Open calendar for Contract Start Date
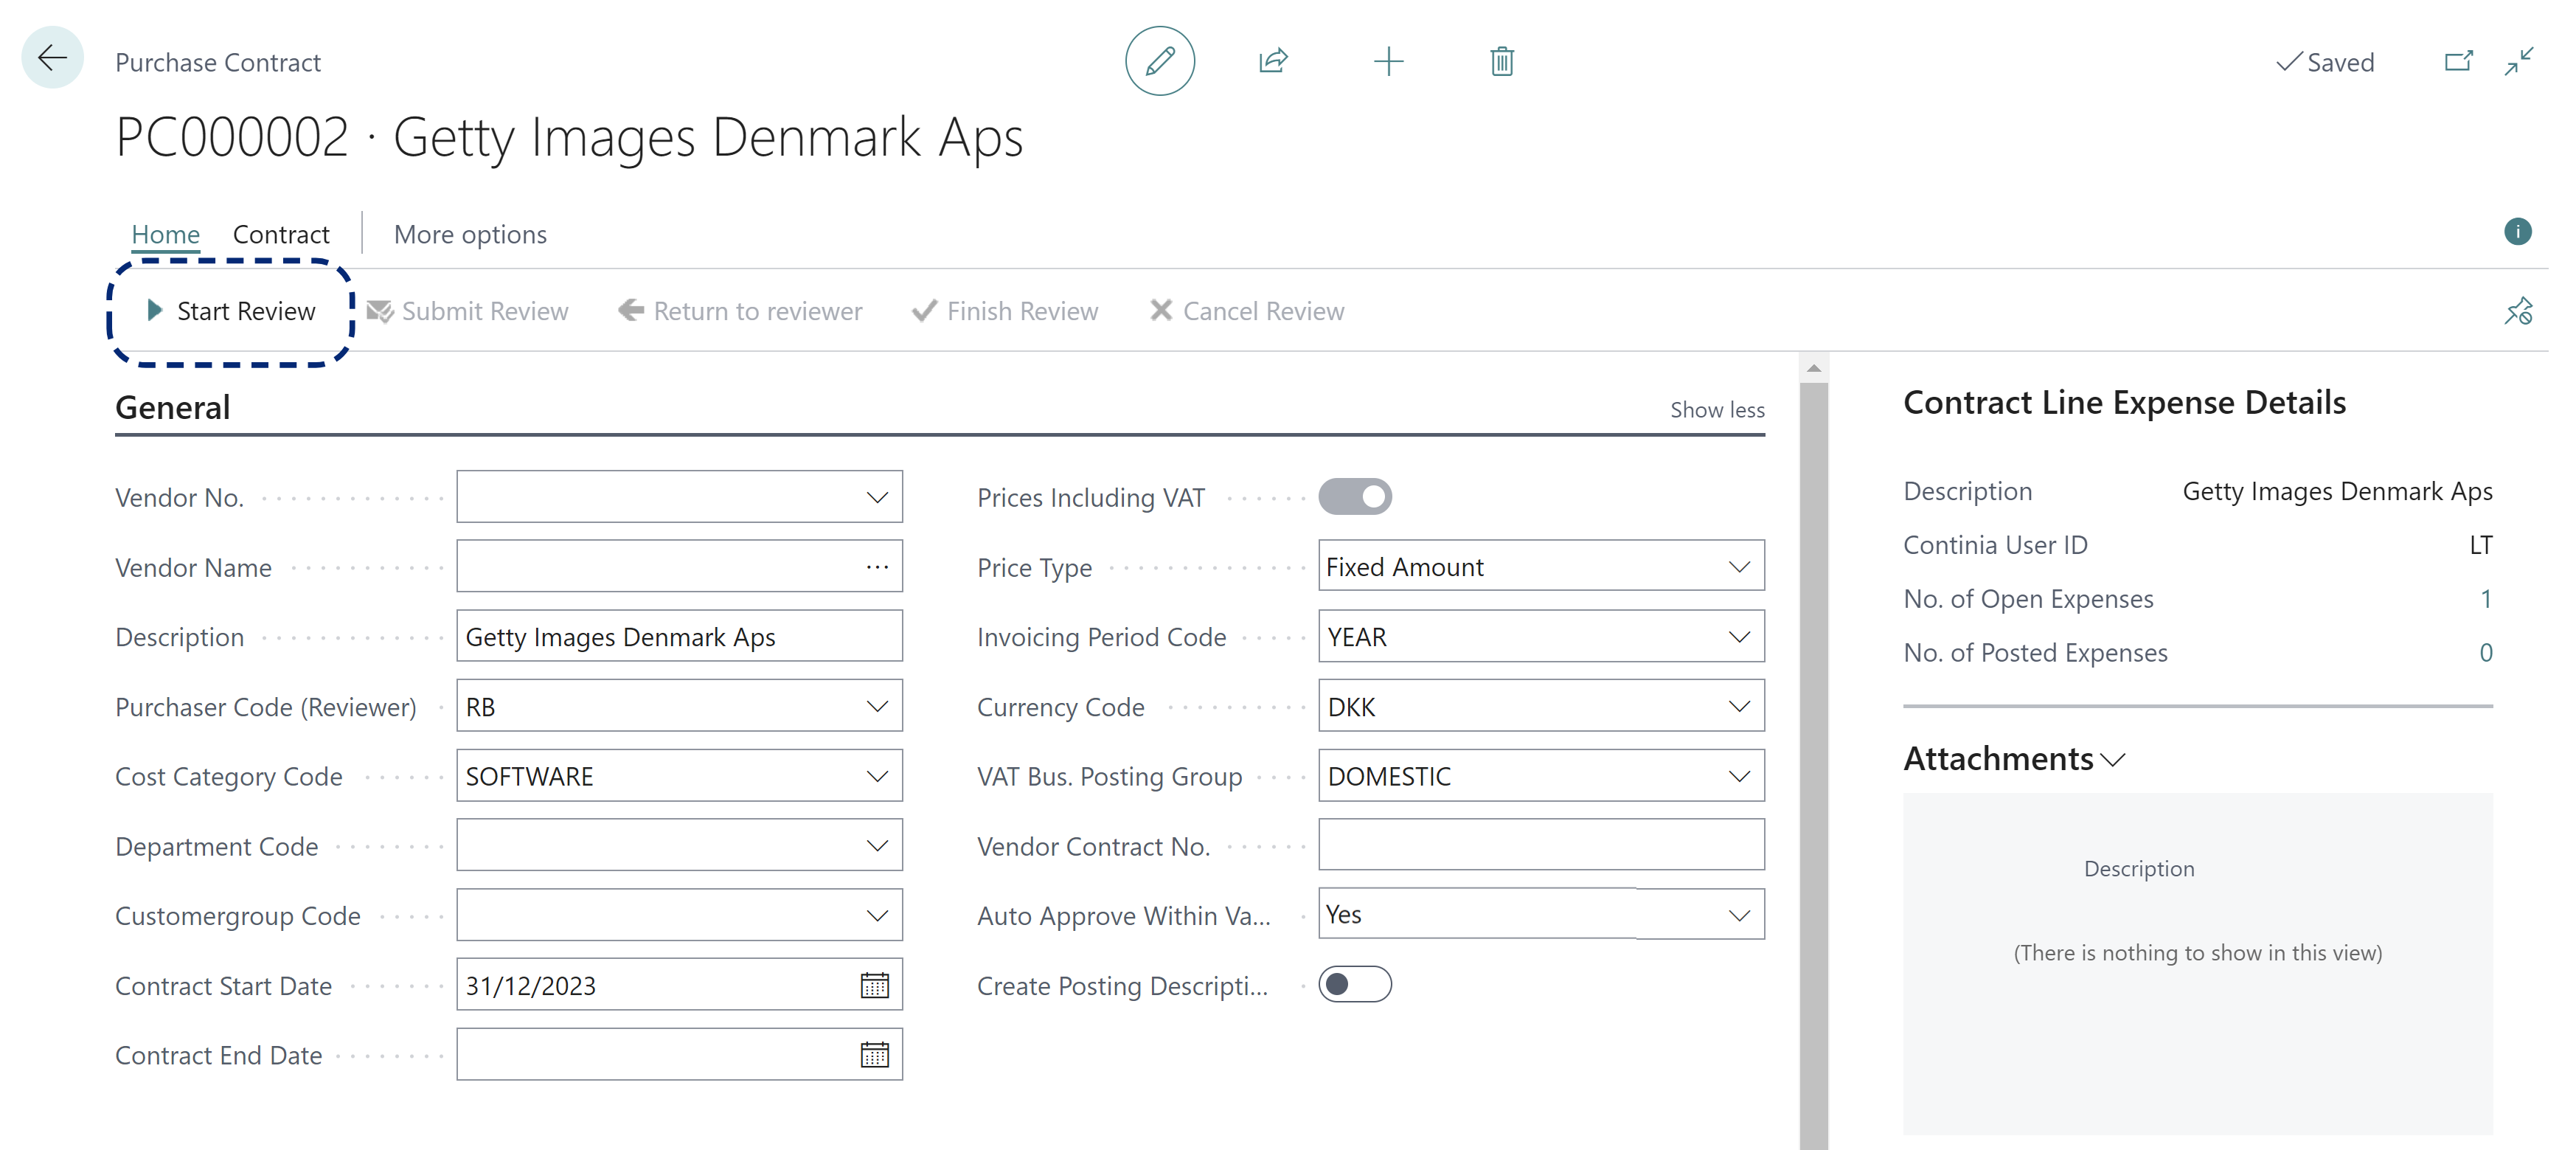The image size is (2576, 1150). pos(874,985)
